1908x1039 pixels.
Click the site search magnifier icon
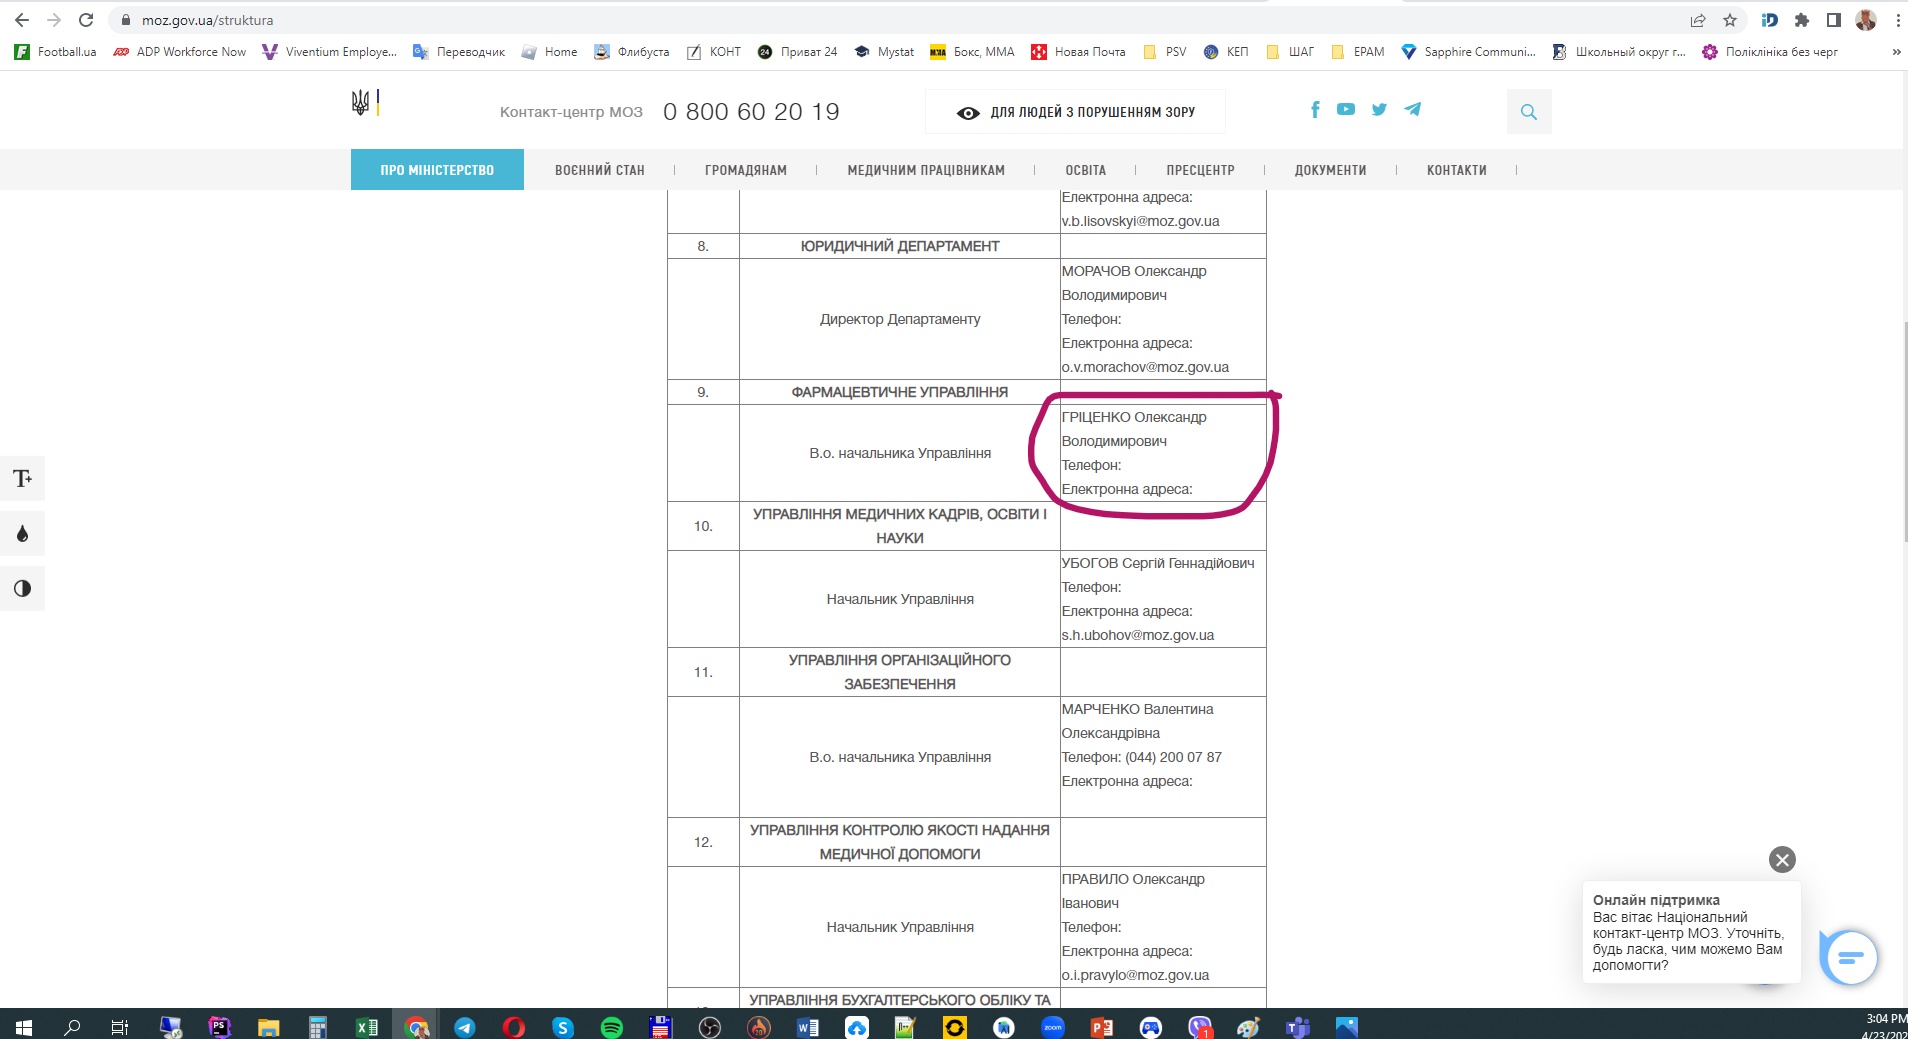coord(1528,112)
